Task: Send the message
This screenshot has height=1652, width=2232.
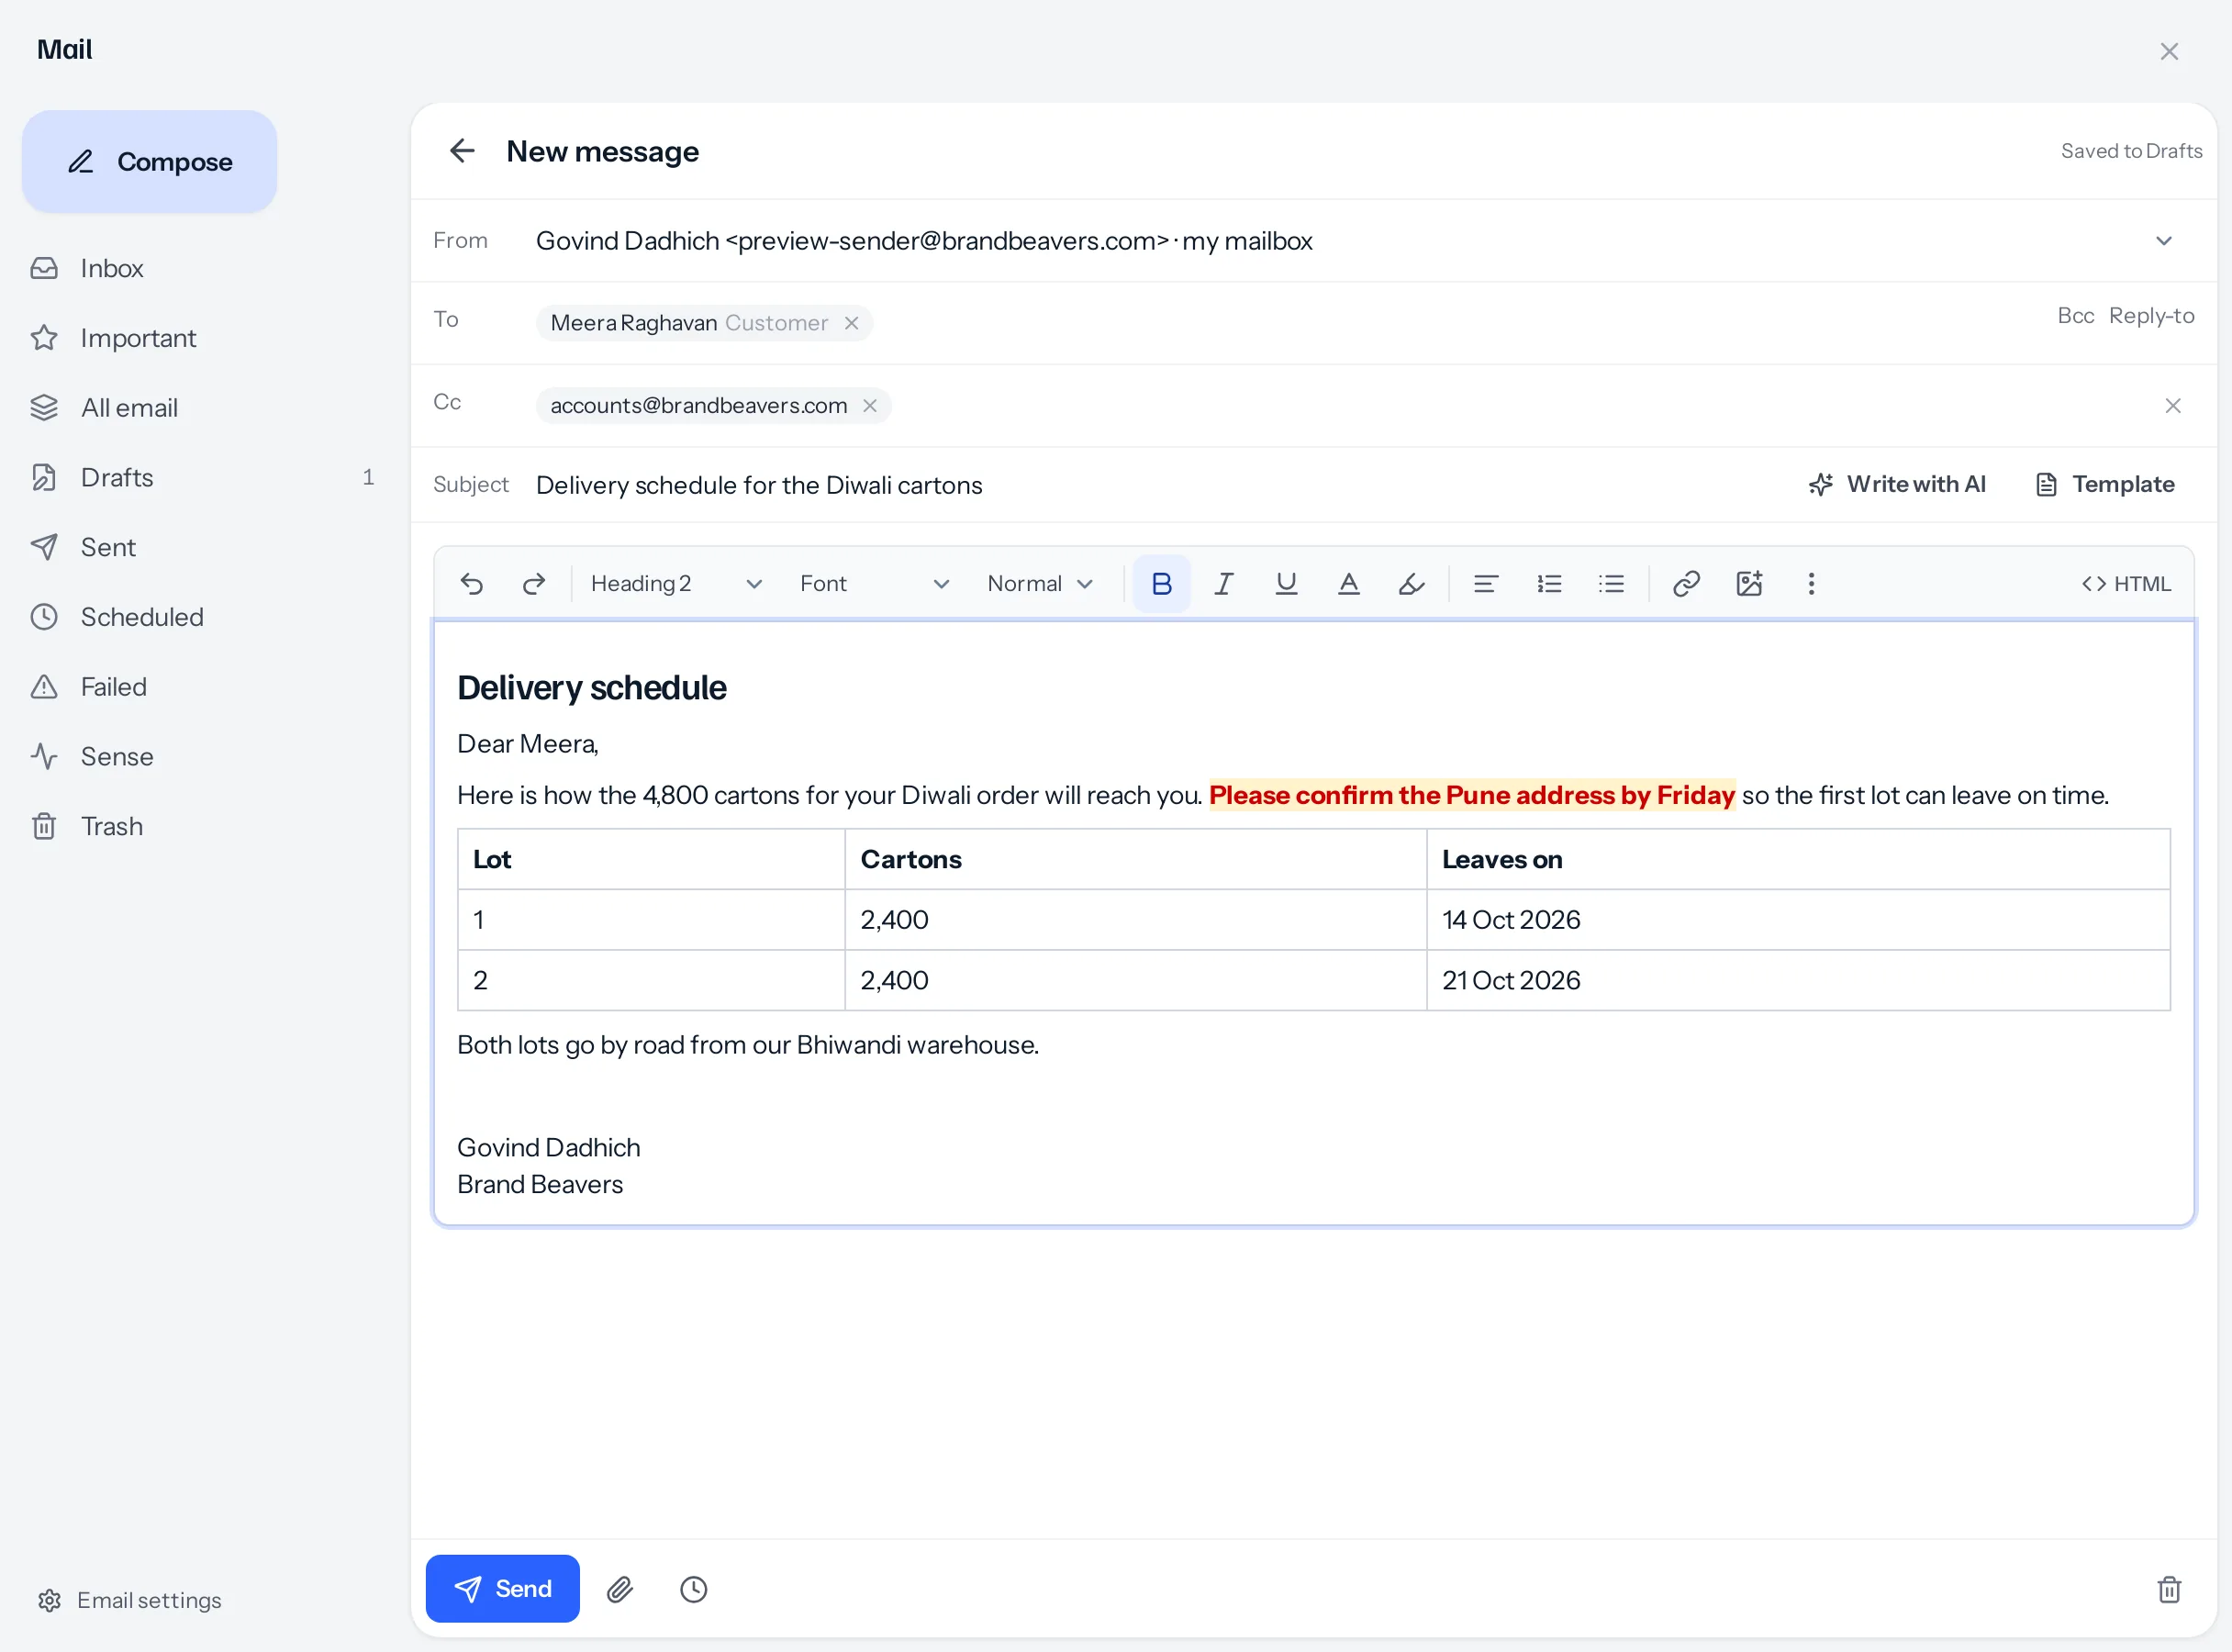Action: tap(502, 1589)
